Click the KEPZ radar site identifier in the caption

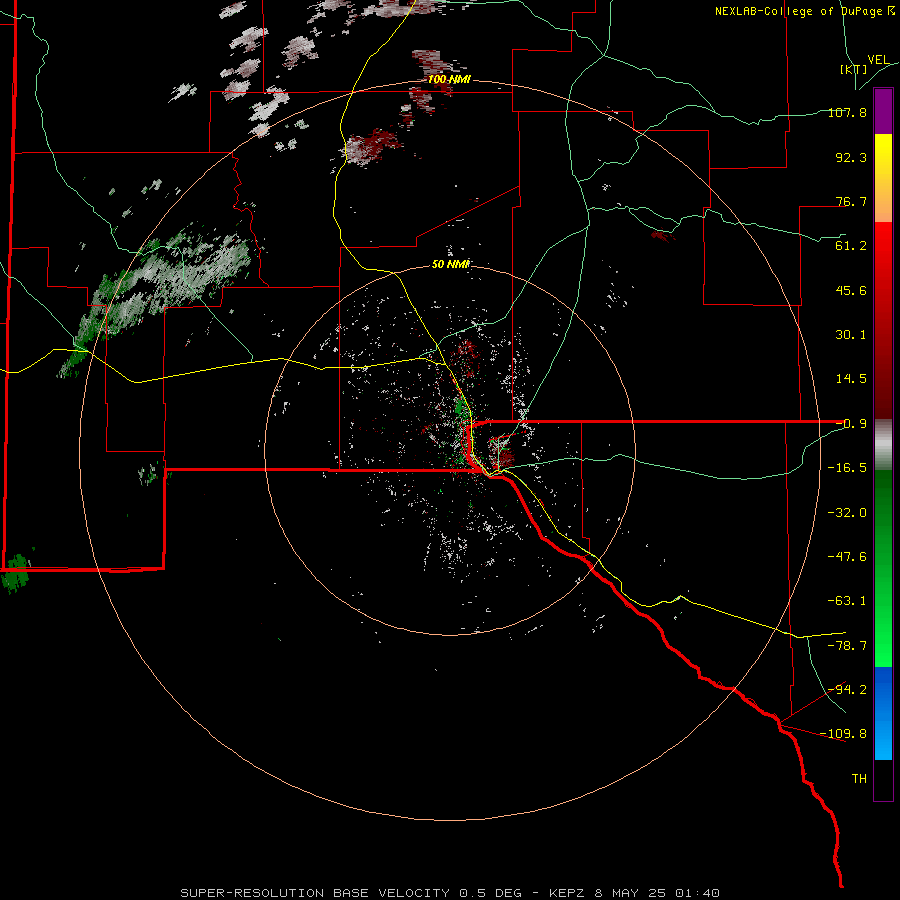coord(567,893)
